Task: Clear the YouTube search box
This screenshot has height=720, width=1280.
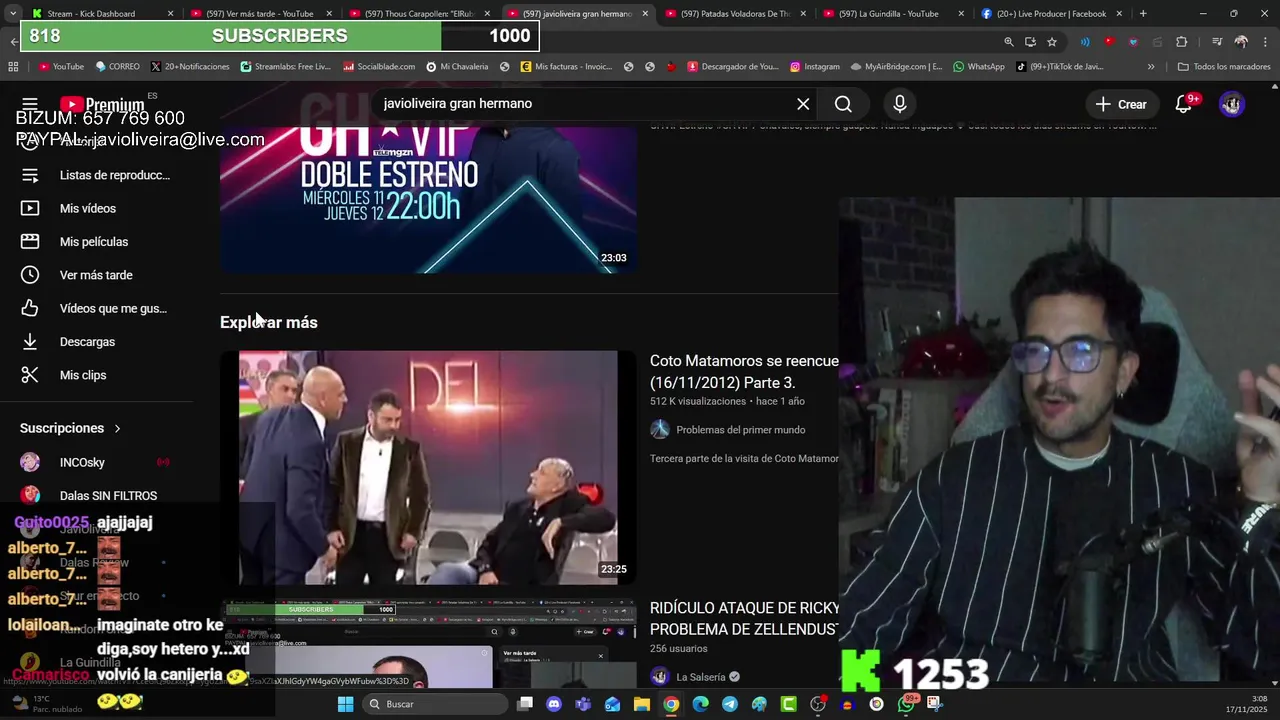Action: [x=803, y=104]
